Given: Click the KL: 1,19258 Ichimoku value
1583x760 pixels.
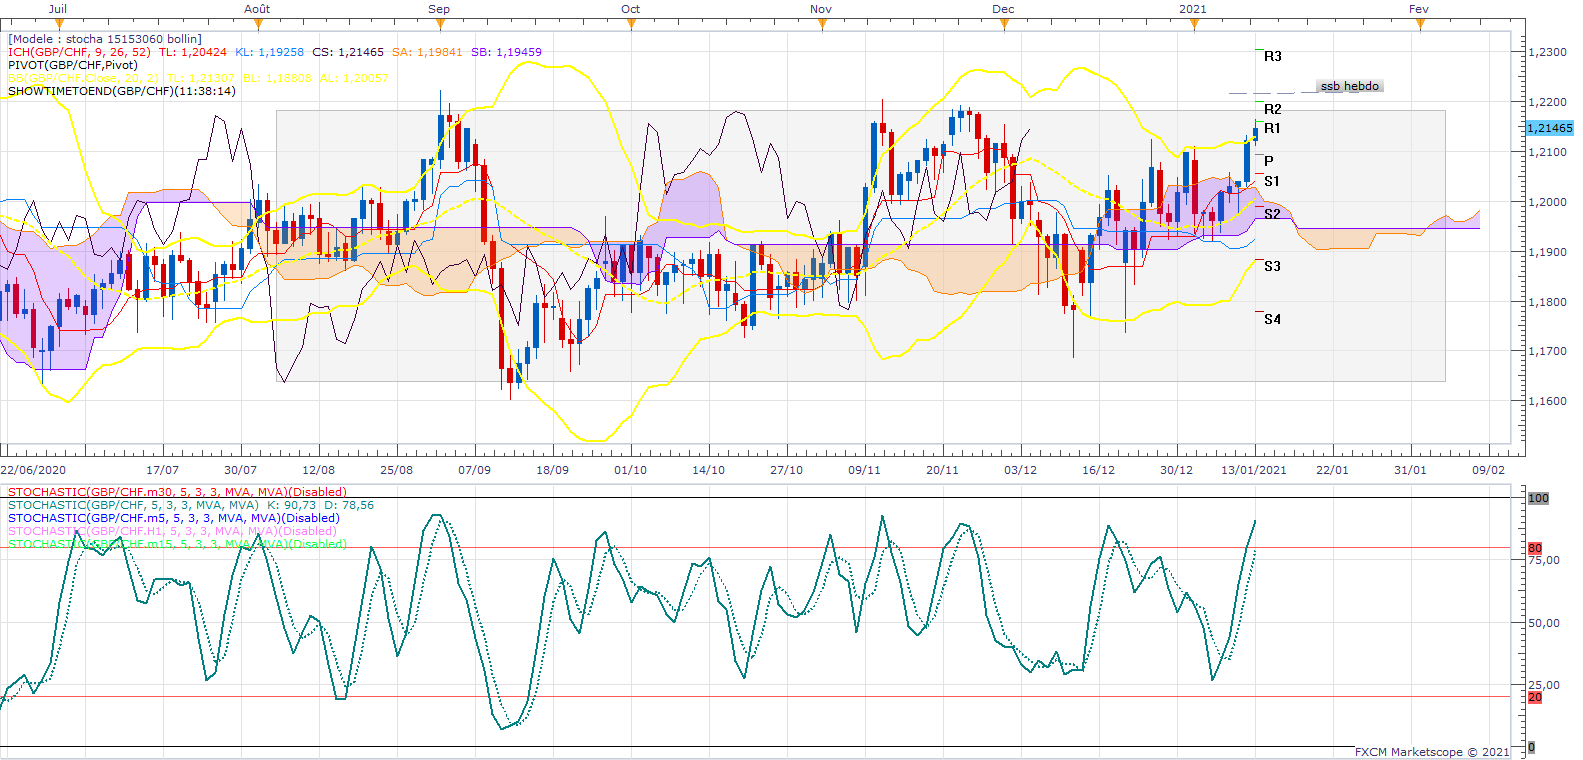Looking at the screenshot, I should (x=270, y=52).
